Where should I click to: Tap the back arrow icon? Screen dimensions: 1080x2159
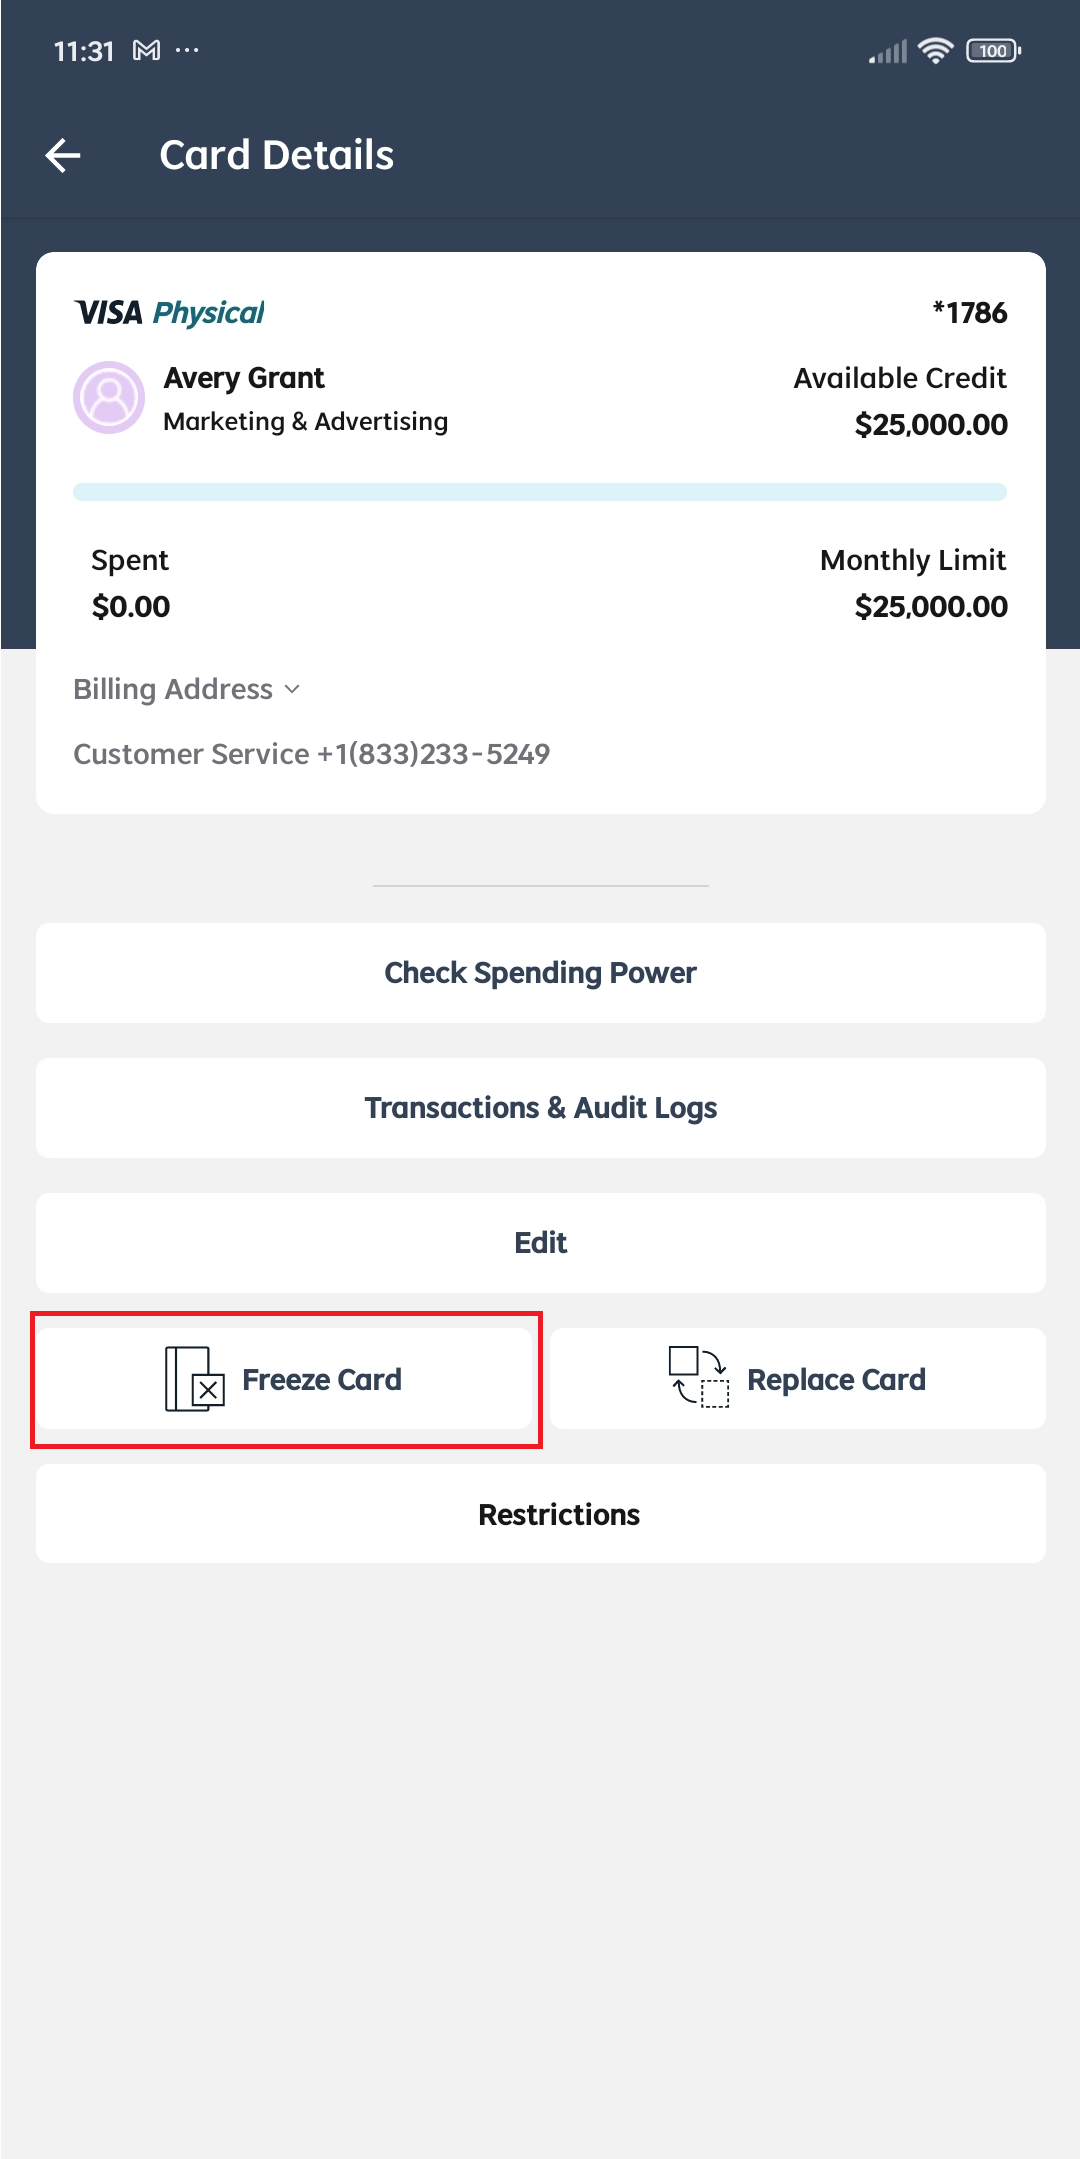63,155
